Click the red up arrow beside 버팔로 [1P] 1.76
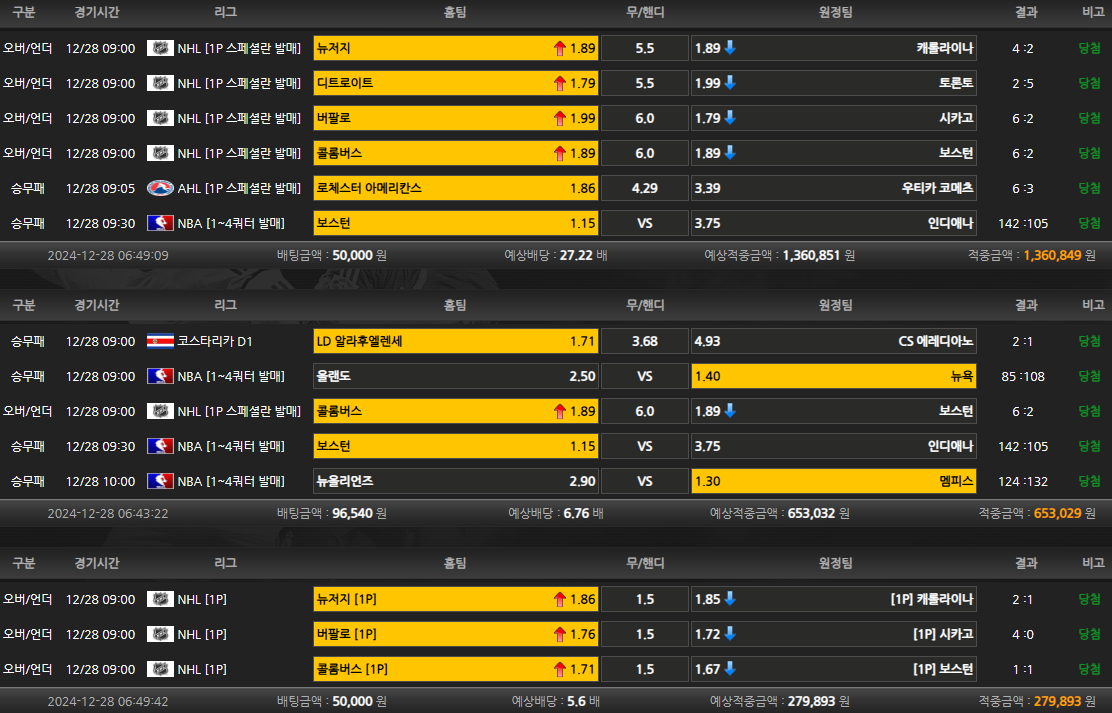Image resolution: width=1112 pixels, height=713 pixels. (x=560, y=634)
